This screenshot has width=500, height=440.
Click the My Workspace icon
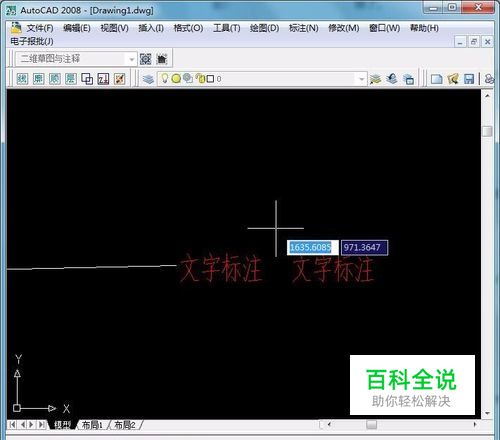(x=162, y=59)
